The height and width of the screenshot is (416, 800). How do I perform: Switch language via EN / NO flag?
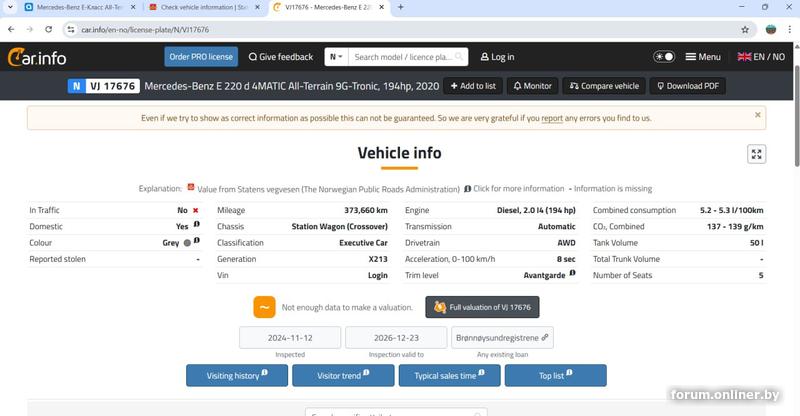point(761,57)
